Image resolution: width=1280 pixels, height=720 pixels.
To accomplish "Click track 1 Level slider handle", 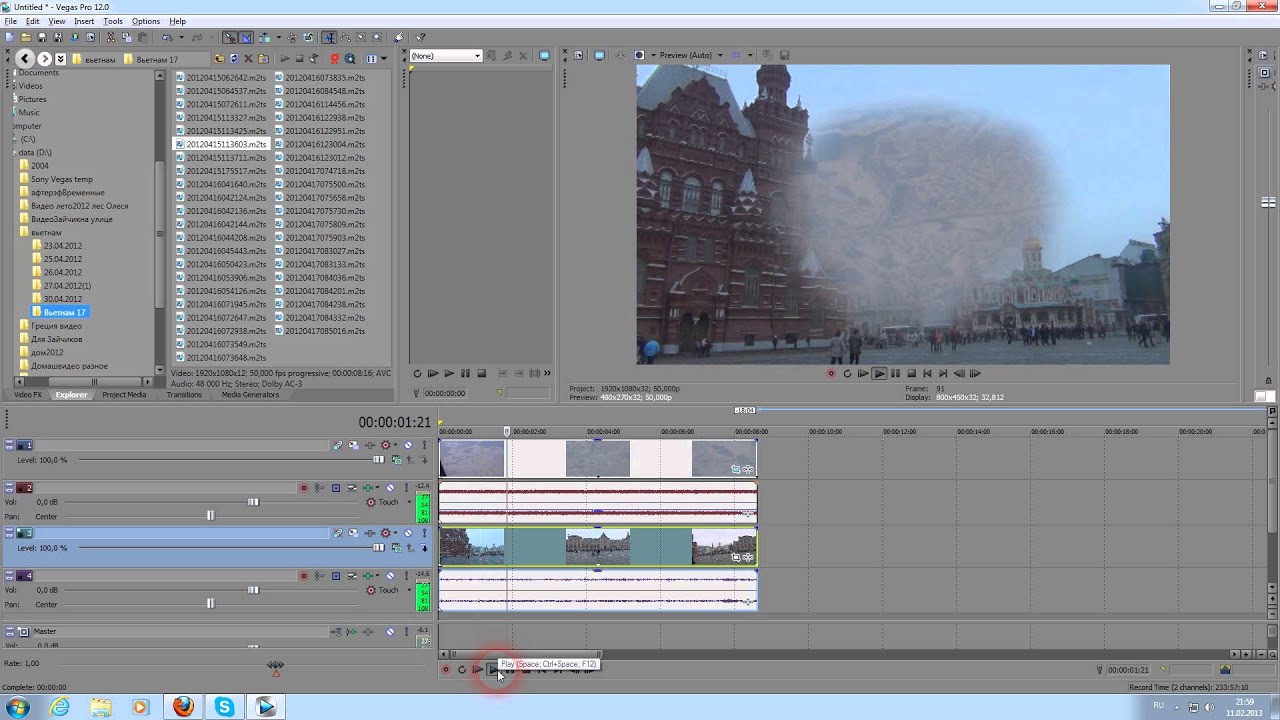I will [x=378, y=460].
